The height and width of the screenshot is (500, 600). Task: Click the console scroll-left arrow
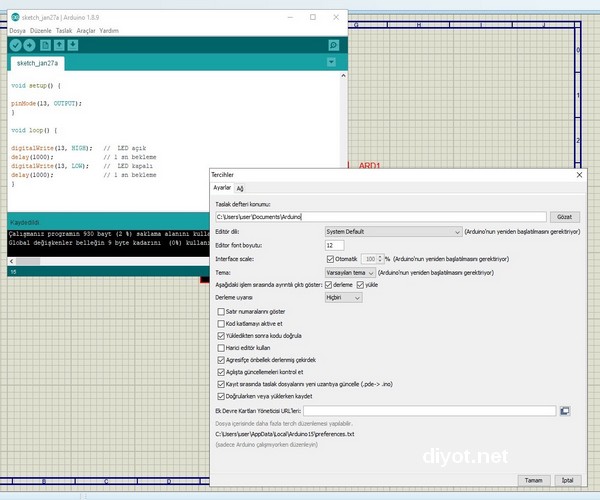pyautogui.click(x=11, y=261)
